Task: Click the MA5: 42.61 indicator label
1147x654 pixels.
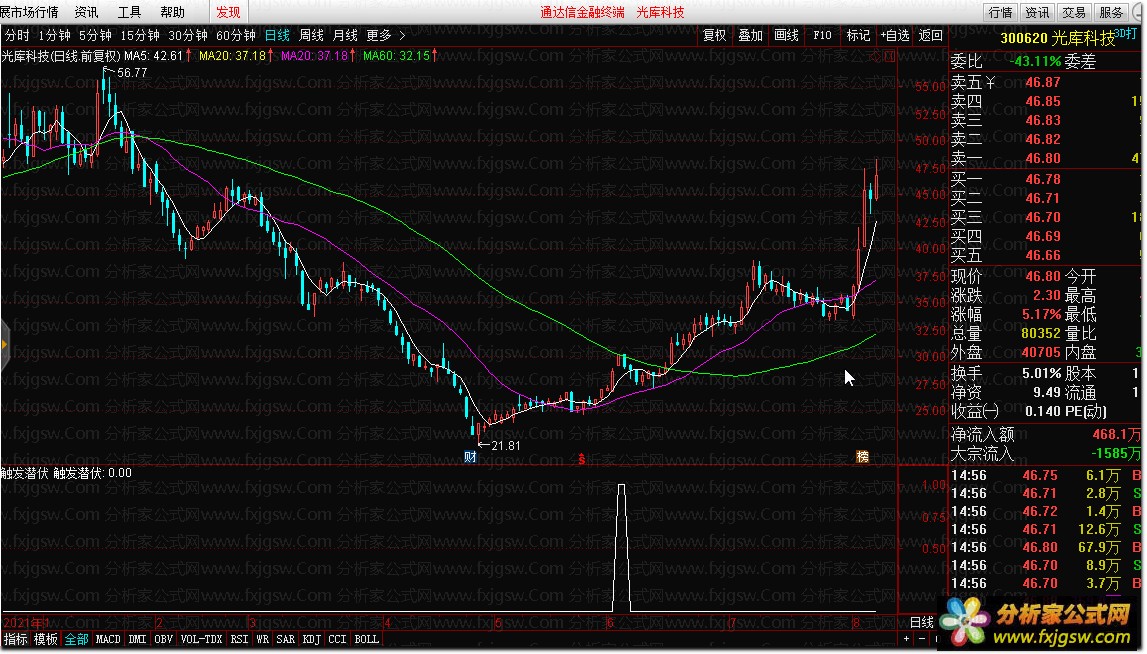Action: [154, 56]
